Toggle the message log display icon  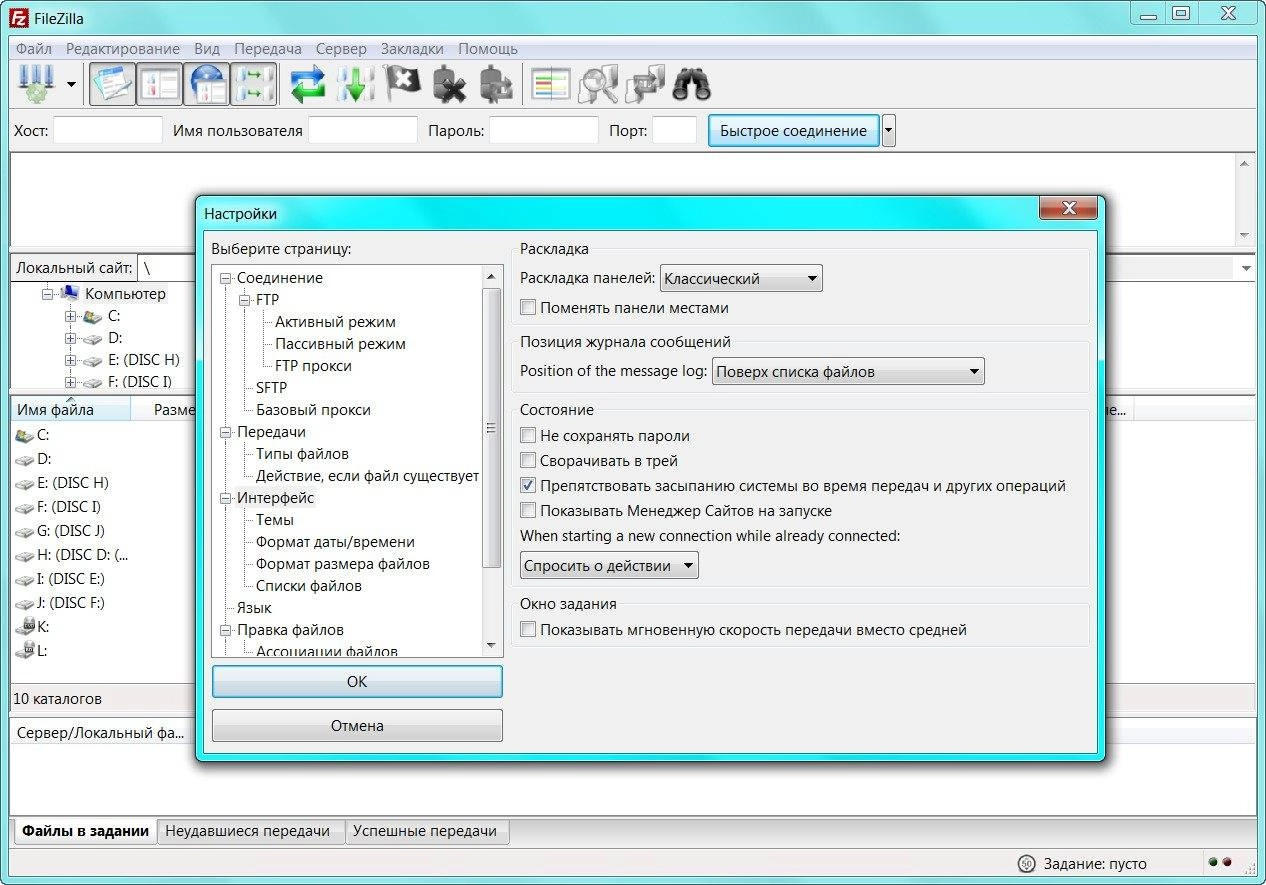click(x=112, y=84)
